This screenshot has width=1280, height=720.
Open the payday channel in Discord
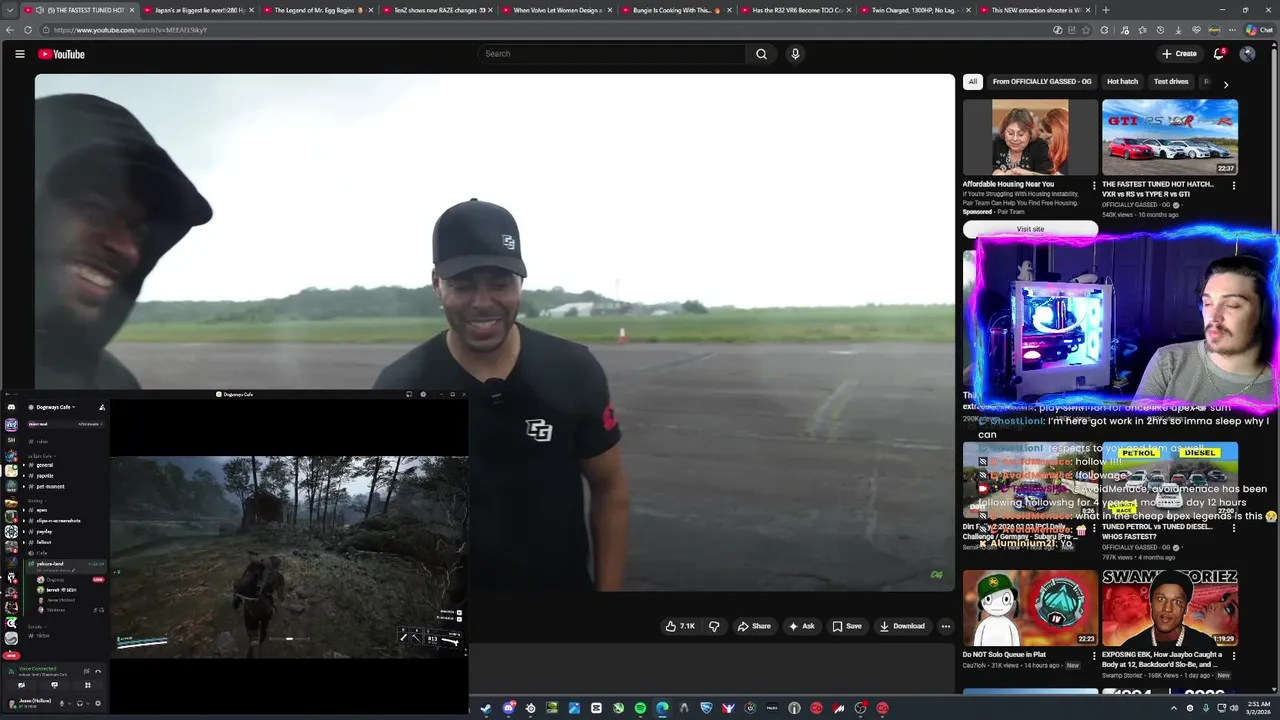42,531
